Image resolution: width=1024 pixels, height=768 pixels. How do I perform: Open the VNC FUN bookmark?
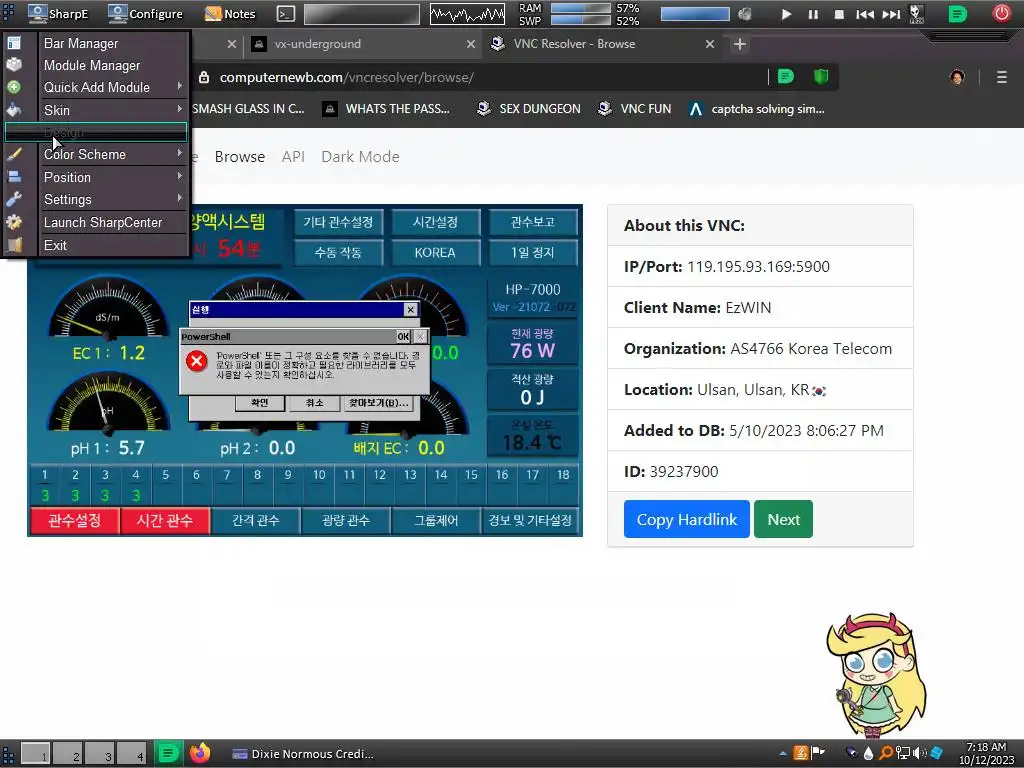[x=634, y=108]
